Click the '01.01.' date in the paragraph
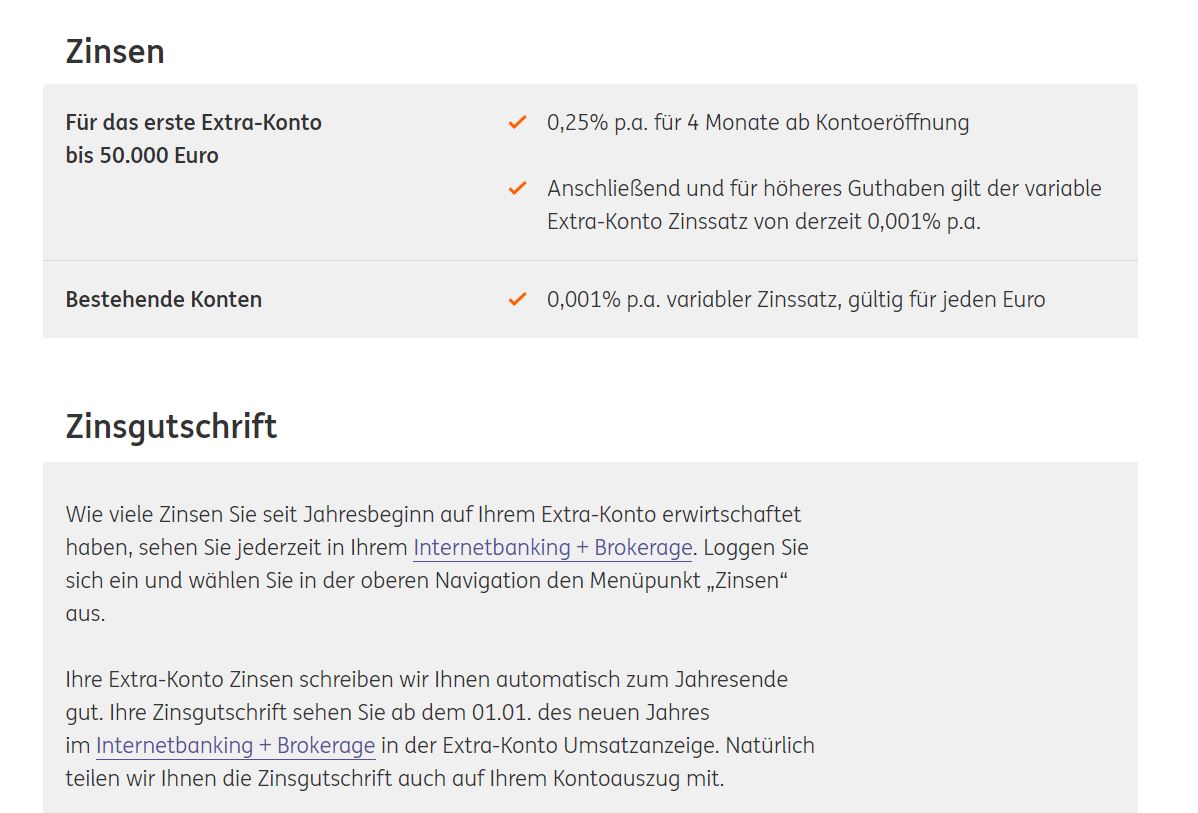 [501, 713]
